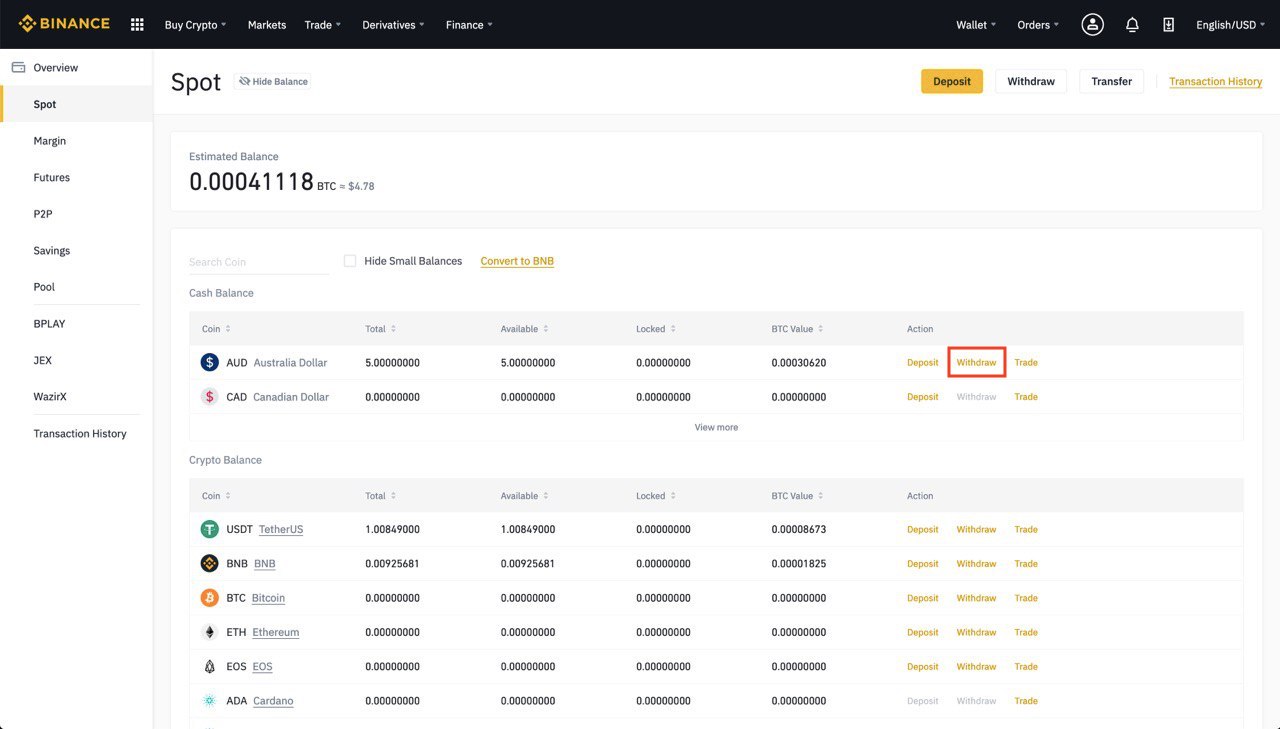Screen dimensions: 1280x729
Task: Click the Overview wallet icon
Action: click(18, 67)
